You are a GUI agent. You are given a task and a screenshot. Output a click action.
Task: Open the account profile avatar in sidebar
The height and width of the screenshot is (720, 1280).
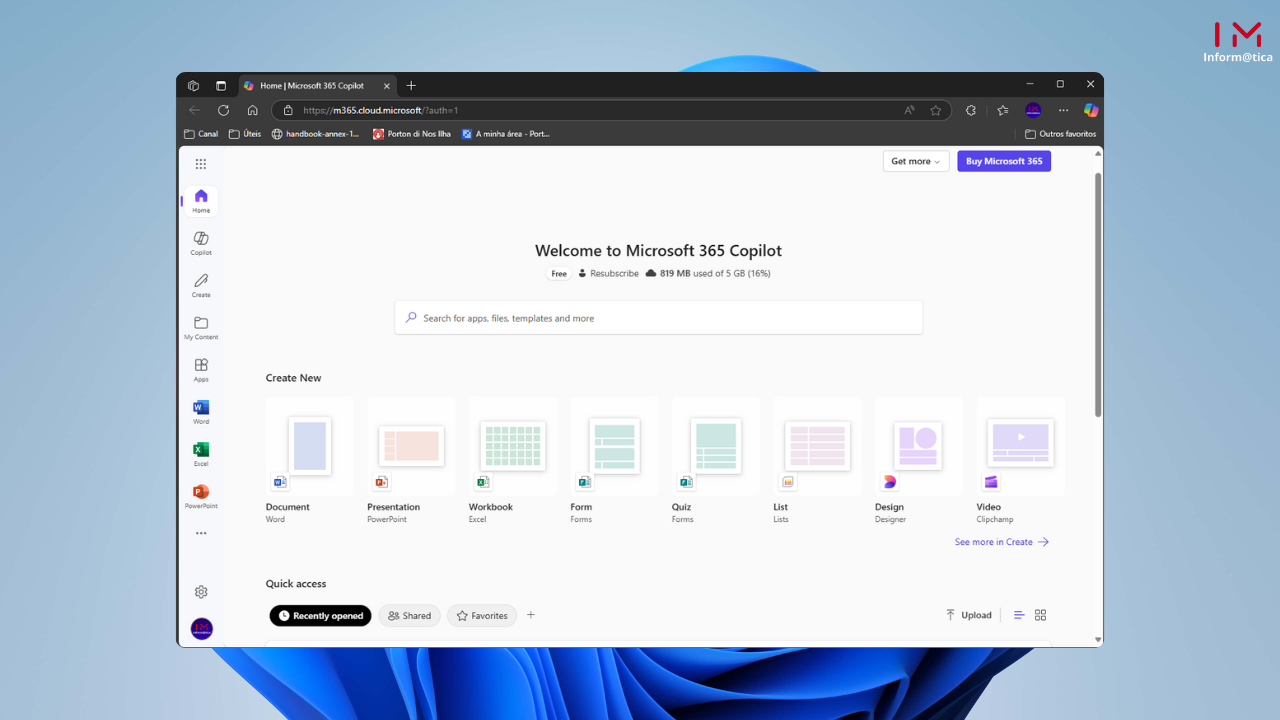pos(202,629)
